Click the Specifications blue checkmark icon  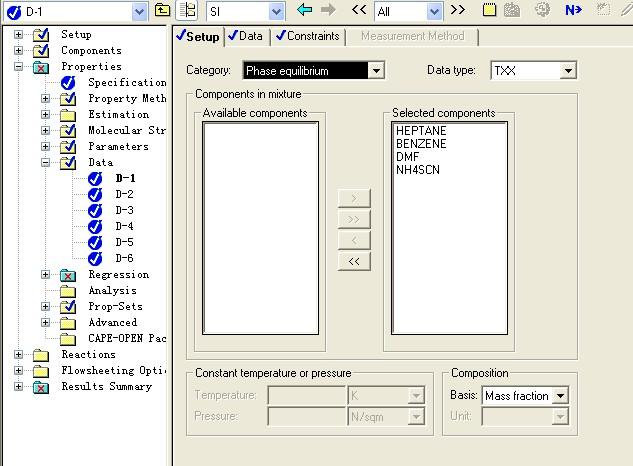point(68,83)
